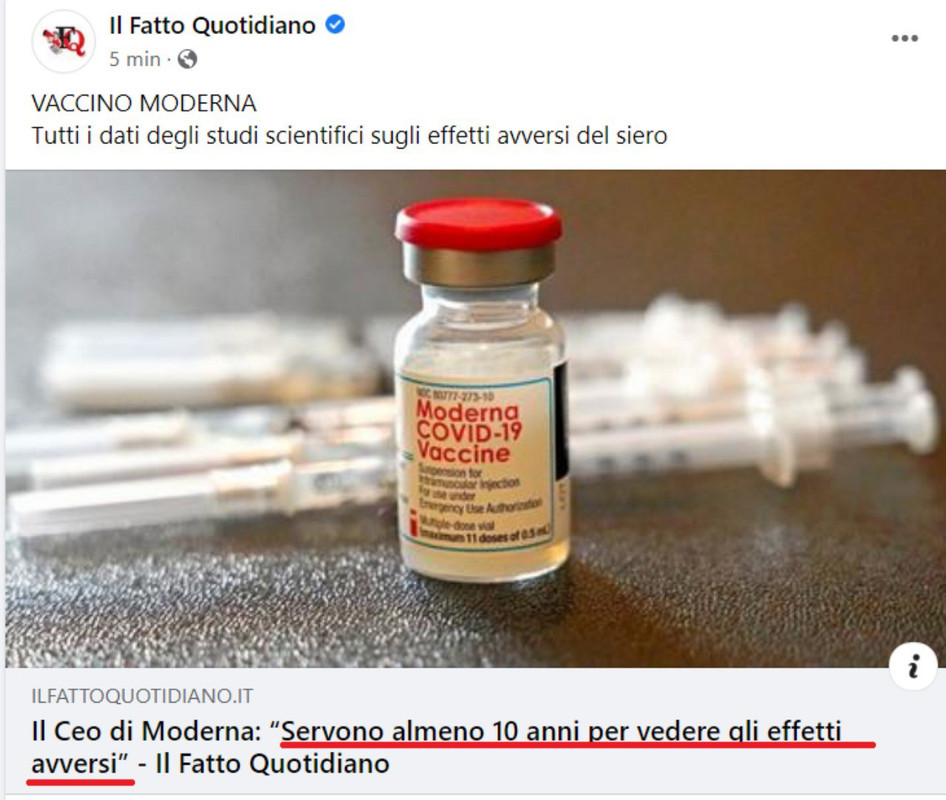Click the blurred syringes left of vial

point(199,422)
